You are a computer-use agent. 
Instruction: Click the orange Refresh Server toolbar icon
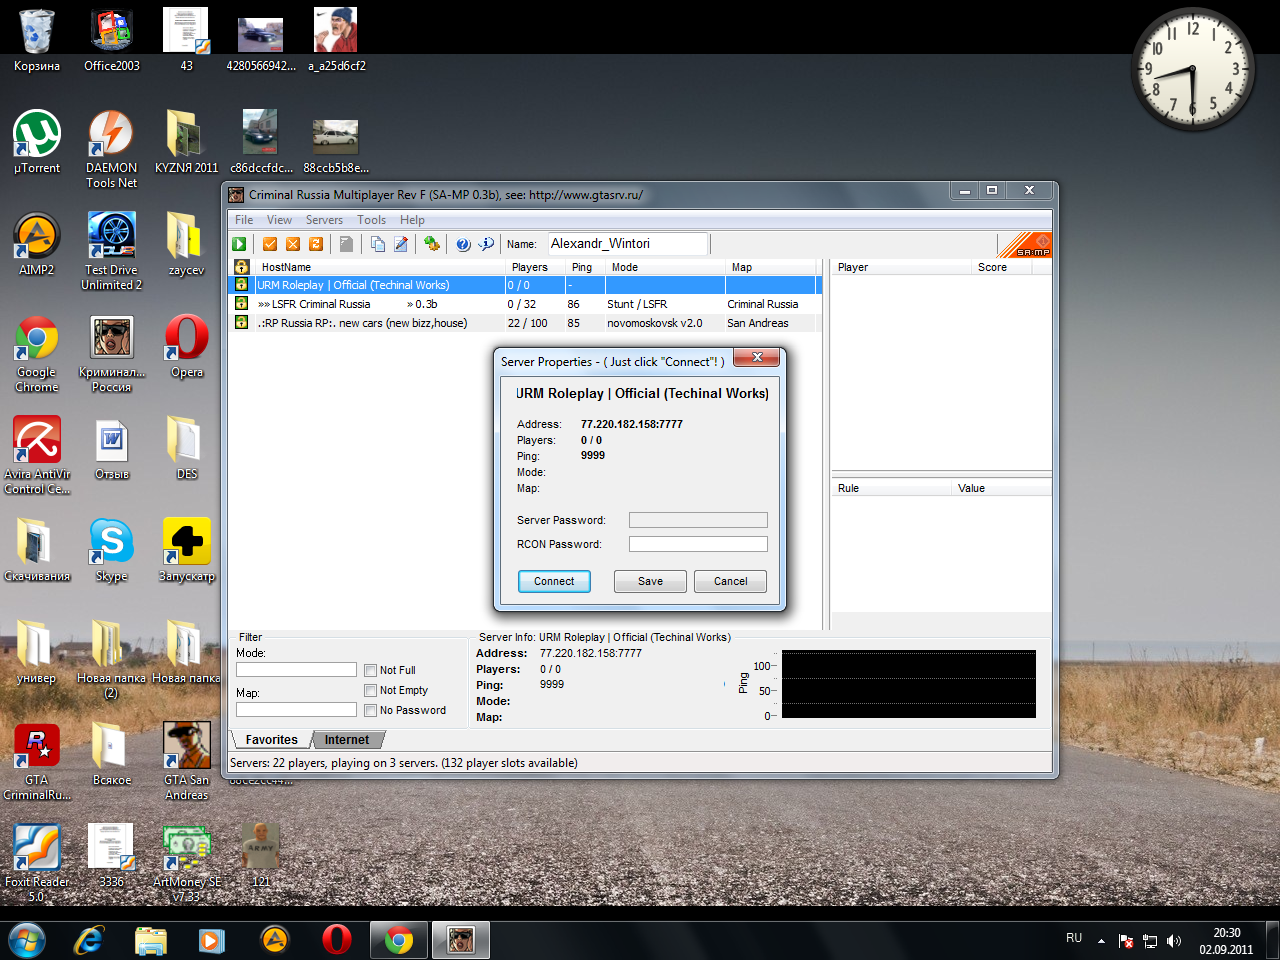(x=316, y=244)
